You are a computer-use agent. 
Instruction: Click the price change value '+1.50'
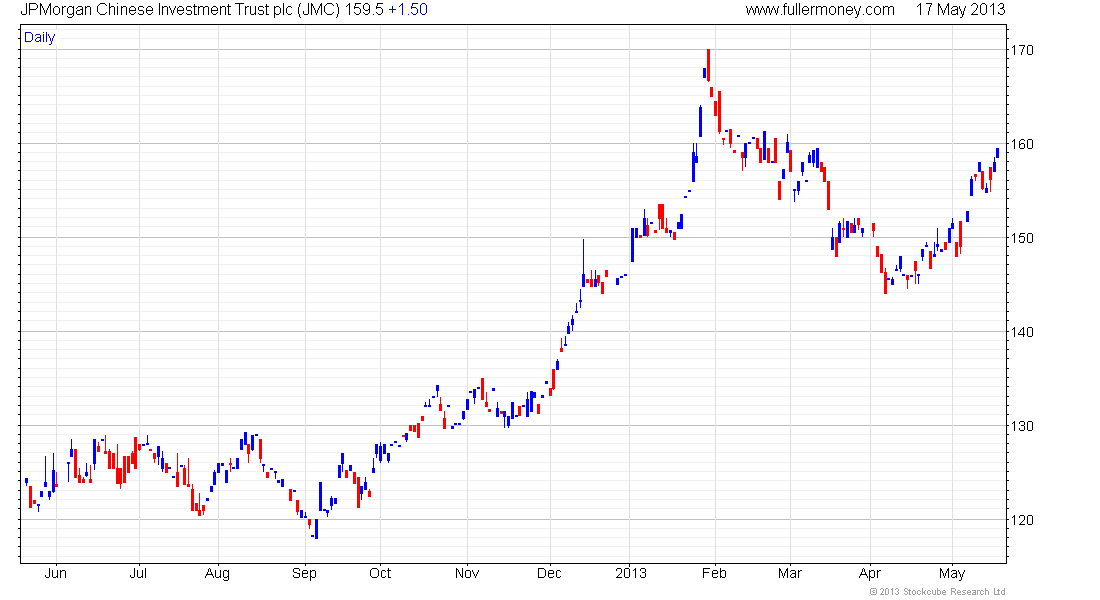[x=408, y=10]
